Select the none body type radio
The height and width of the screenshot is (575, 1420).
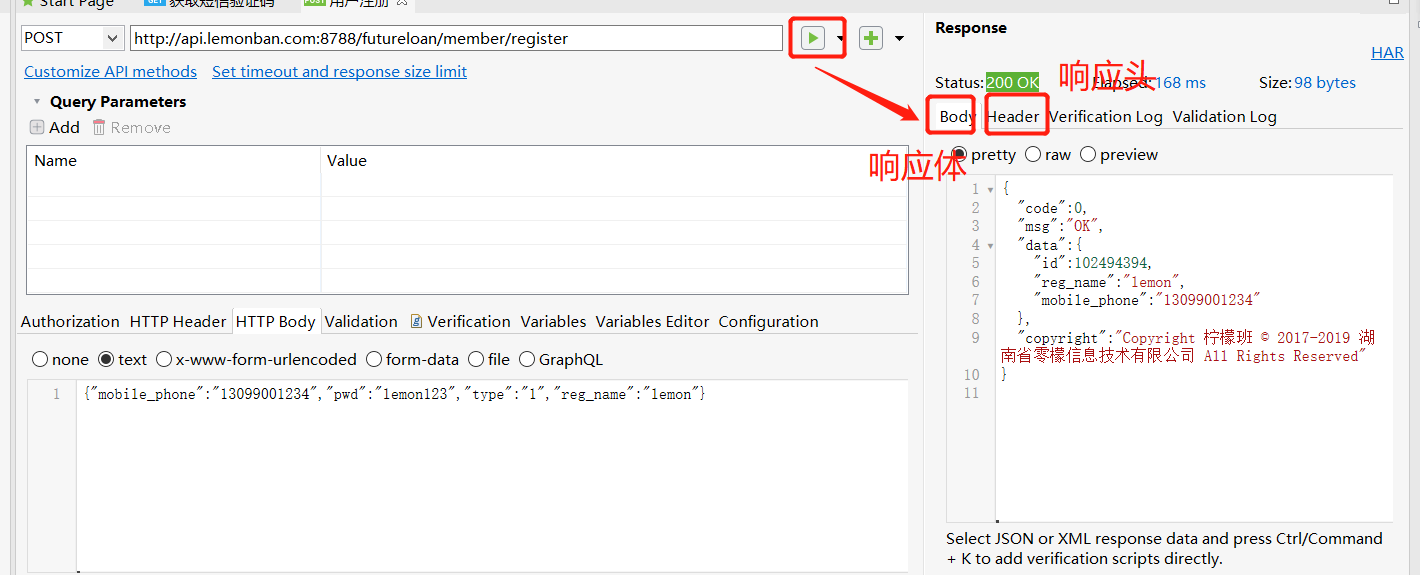[x=40, y=360]
